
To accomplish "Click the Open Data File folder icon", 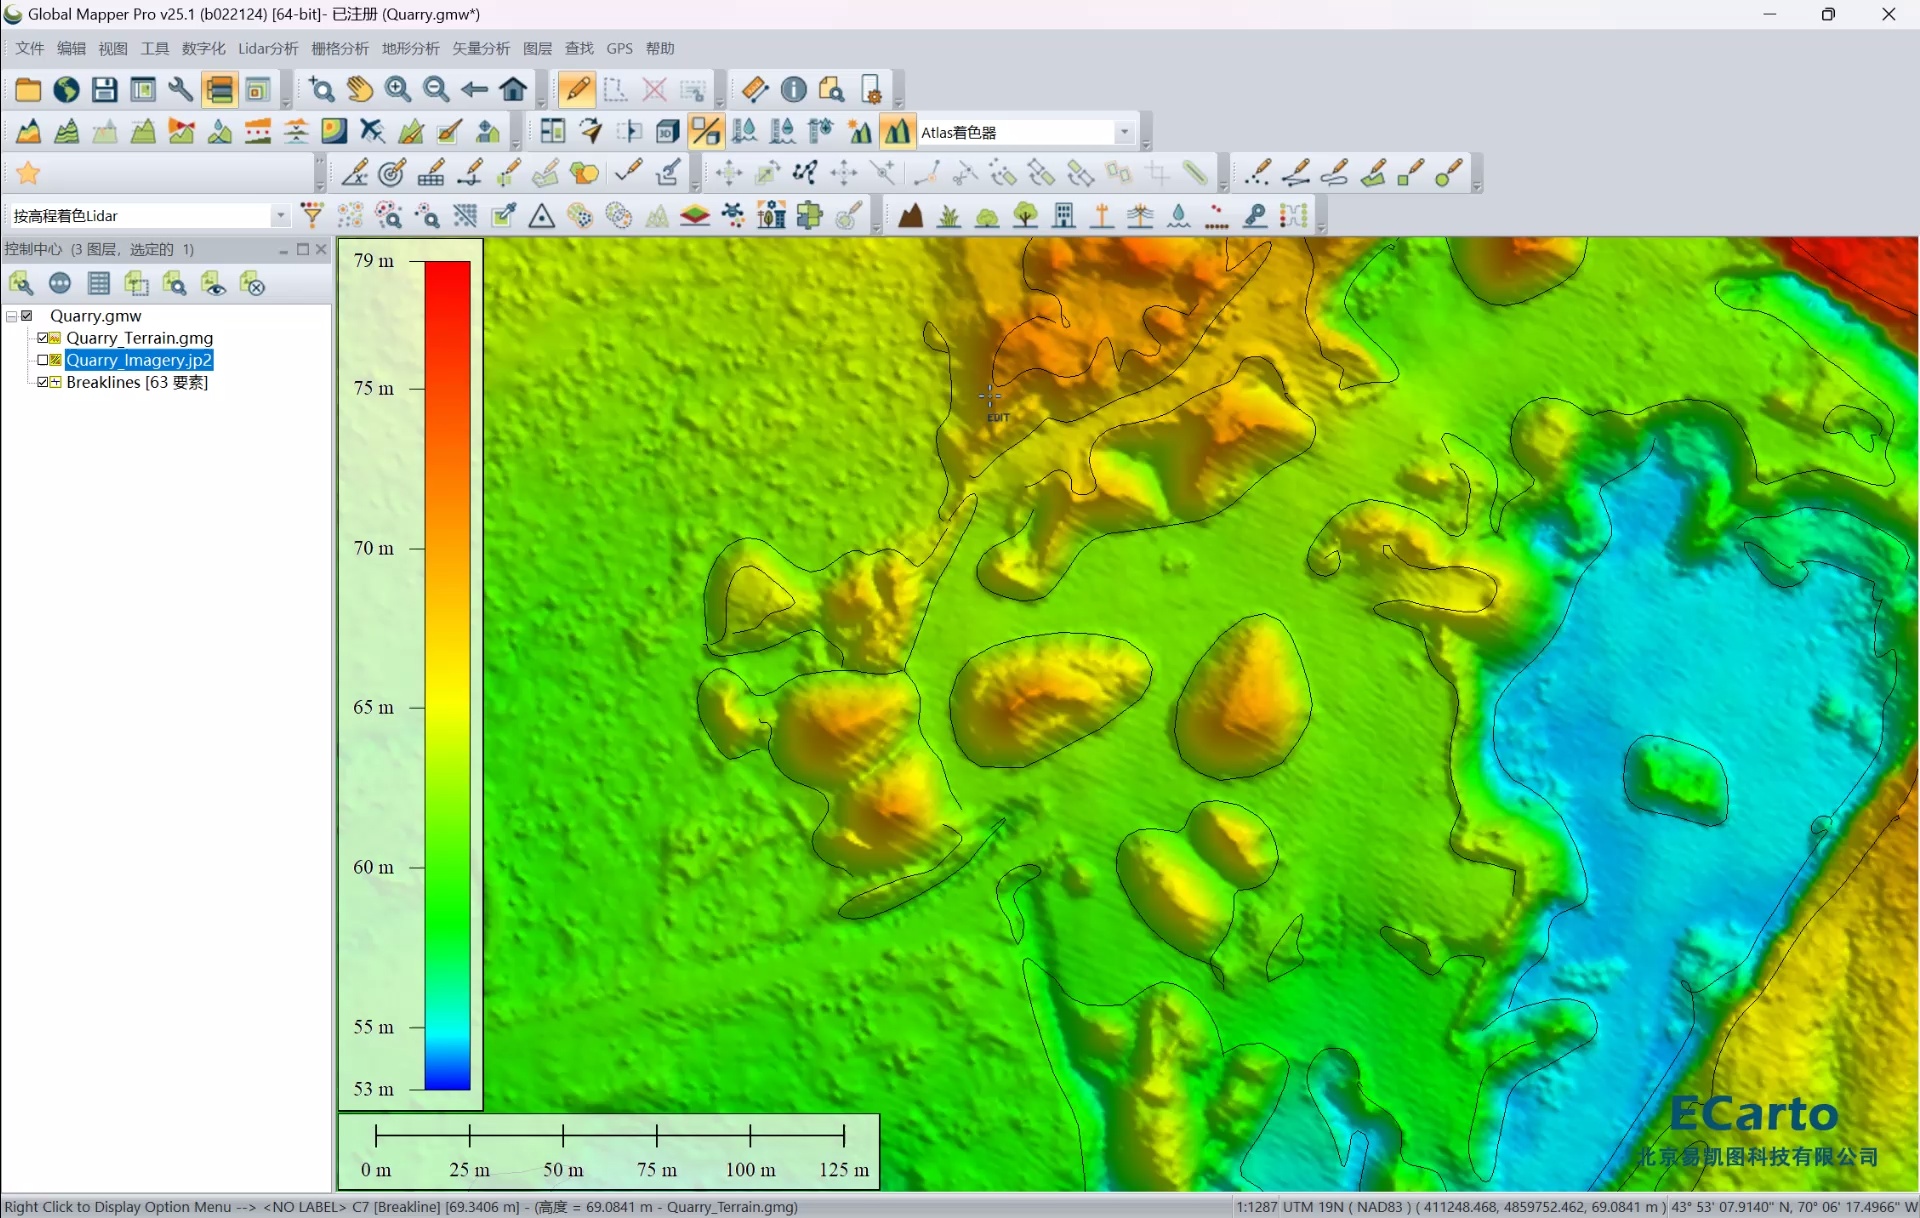I will 27,90.
